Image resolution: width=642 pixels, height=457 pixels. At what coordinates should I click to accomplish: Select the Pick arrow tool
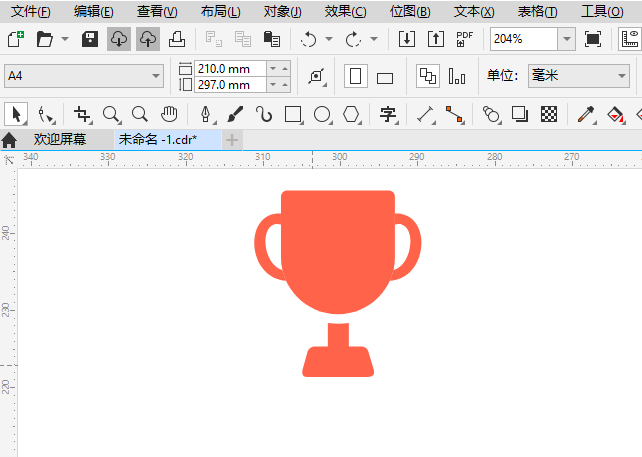(x=16, y=114)
